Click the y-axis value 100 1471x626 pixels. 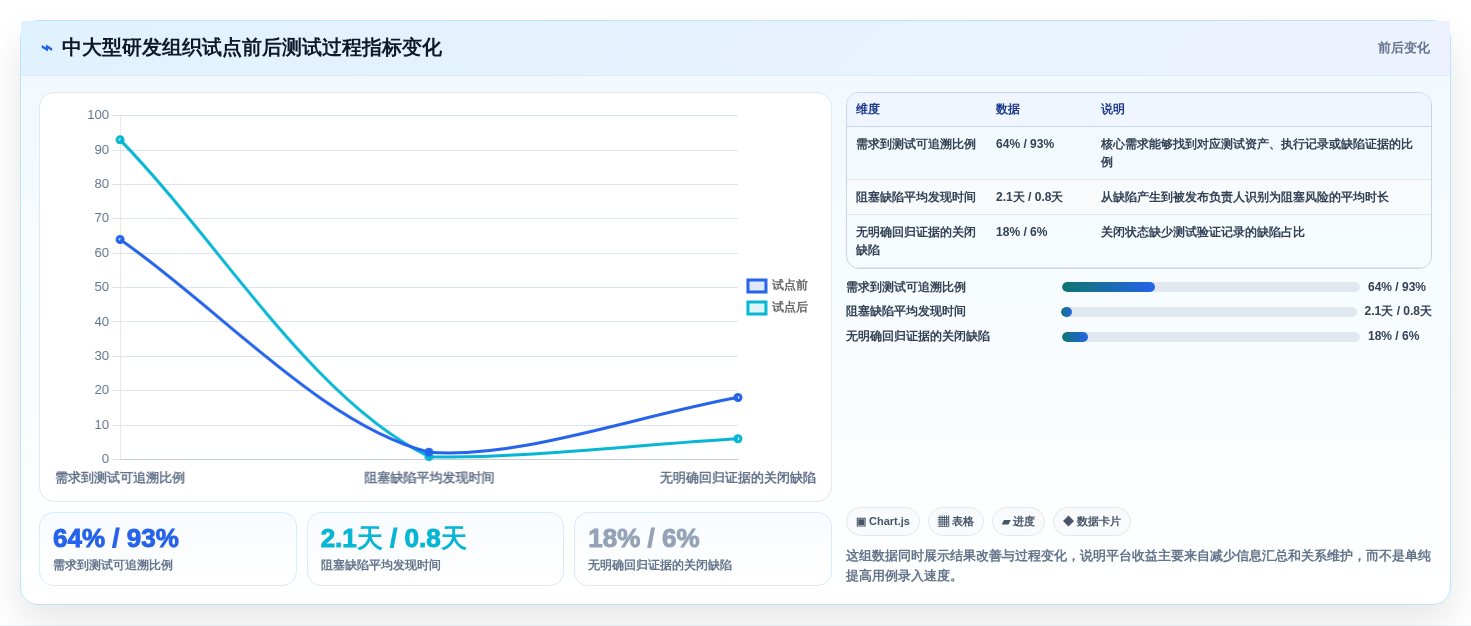click(98, 115)
